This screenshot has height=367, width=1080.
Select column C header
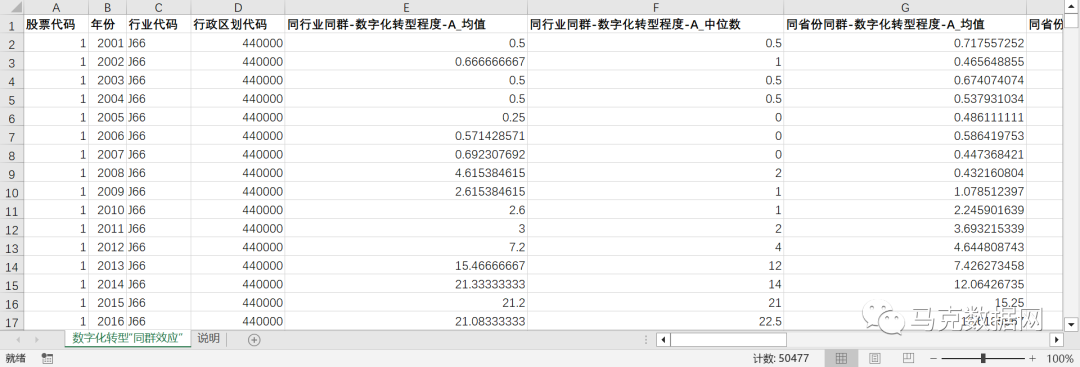(159, 7)
